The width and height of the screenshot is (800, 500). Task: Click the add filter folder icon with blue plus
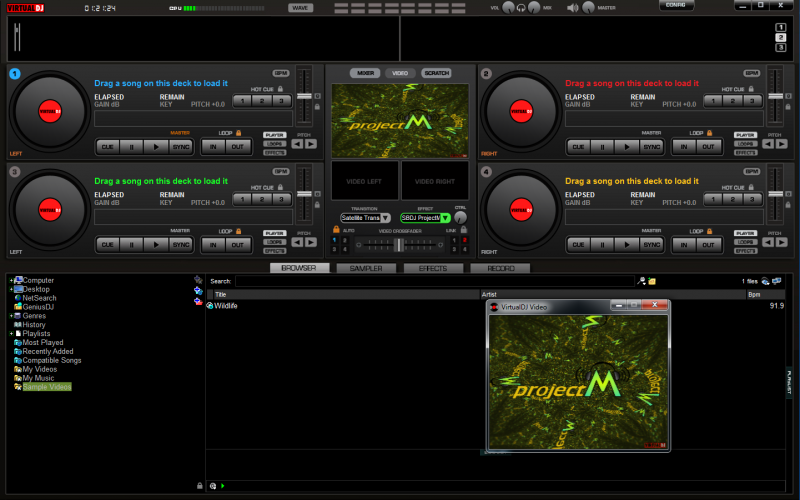[x=198, y=290]
